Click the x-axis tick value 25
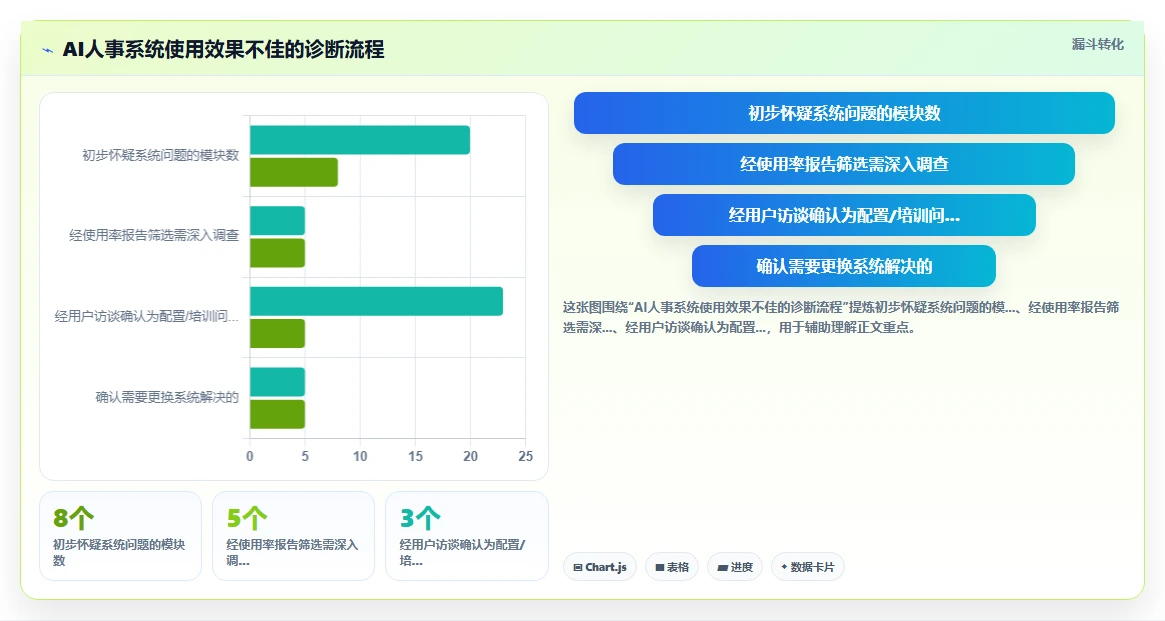 (x=525, y=456)
